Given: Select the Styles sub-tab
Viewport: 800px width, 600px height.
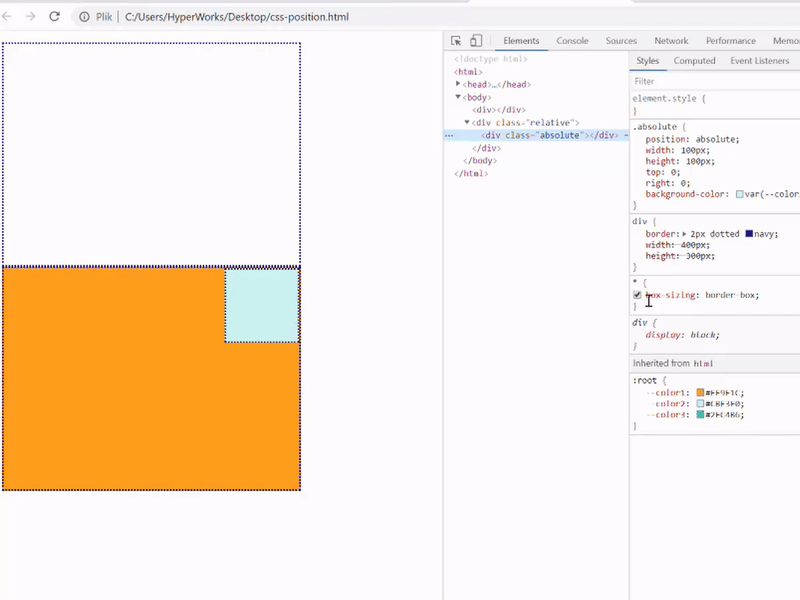Looking at the screenshot, I should tap(647, 61).
